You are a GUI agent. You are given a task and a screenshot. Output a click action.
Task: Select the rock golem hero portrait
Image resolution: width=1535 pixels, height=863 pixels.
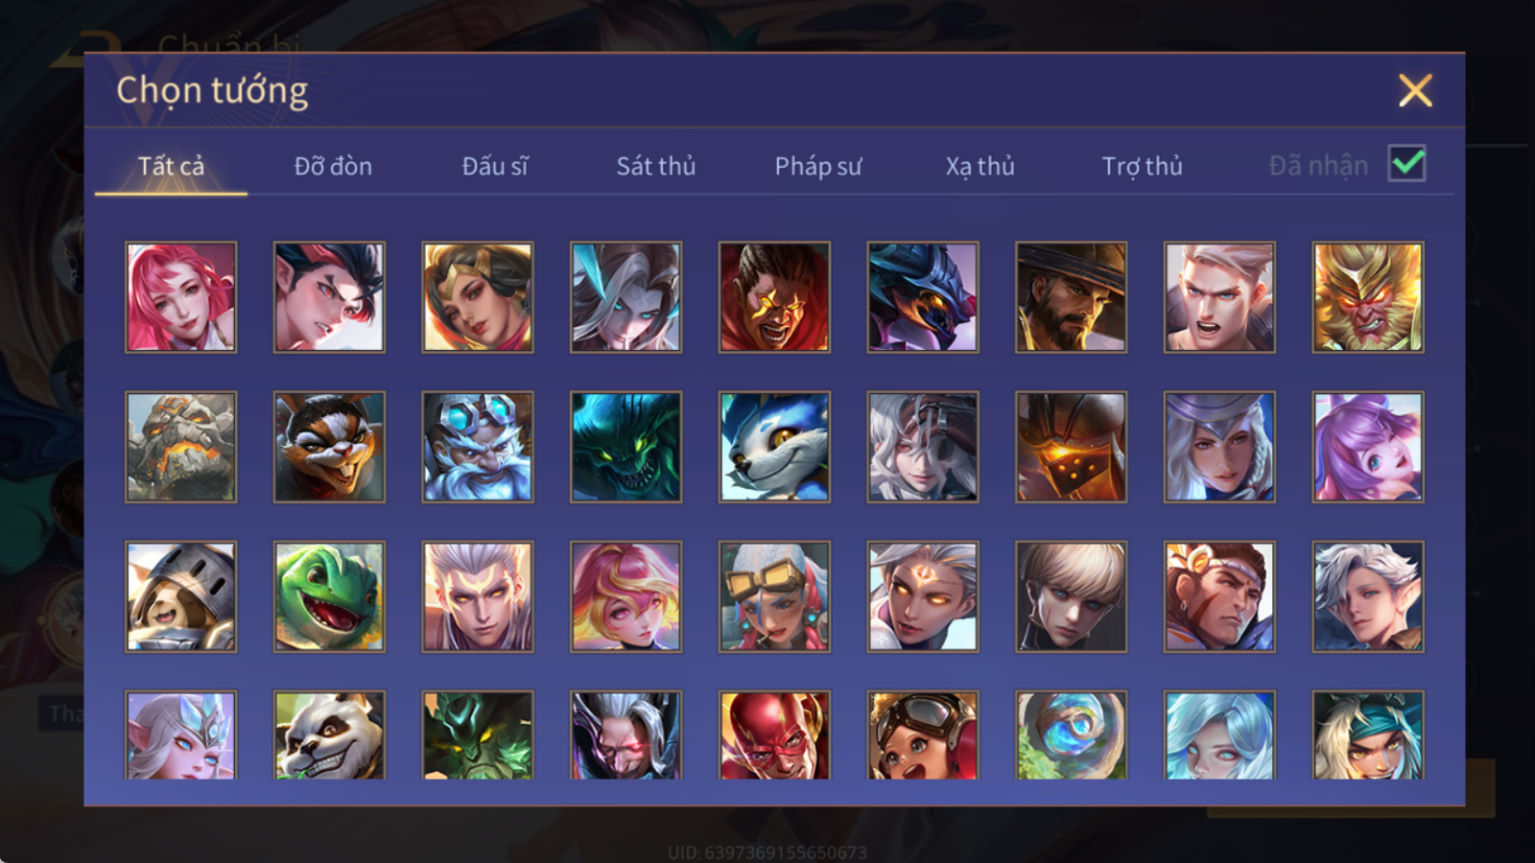click(x=181, y=447)
